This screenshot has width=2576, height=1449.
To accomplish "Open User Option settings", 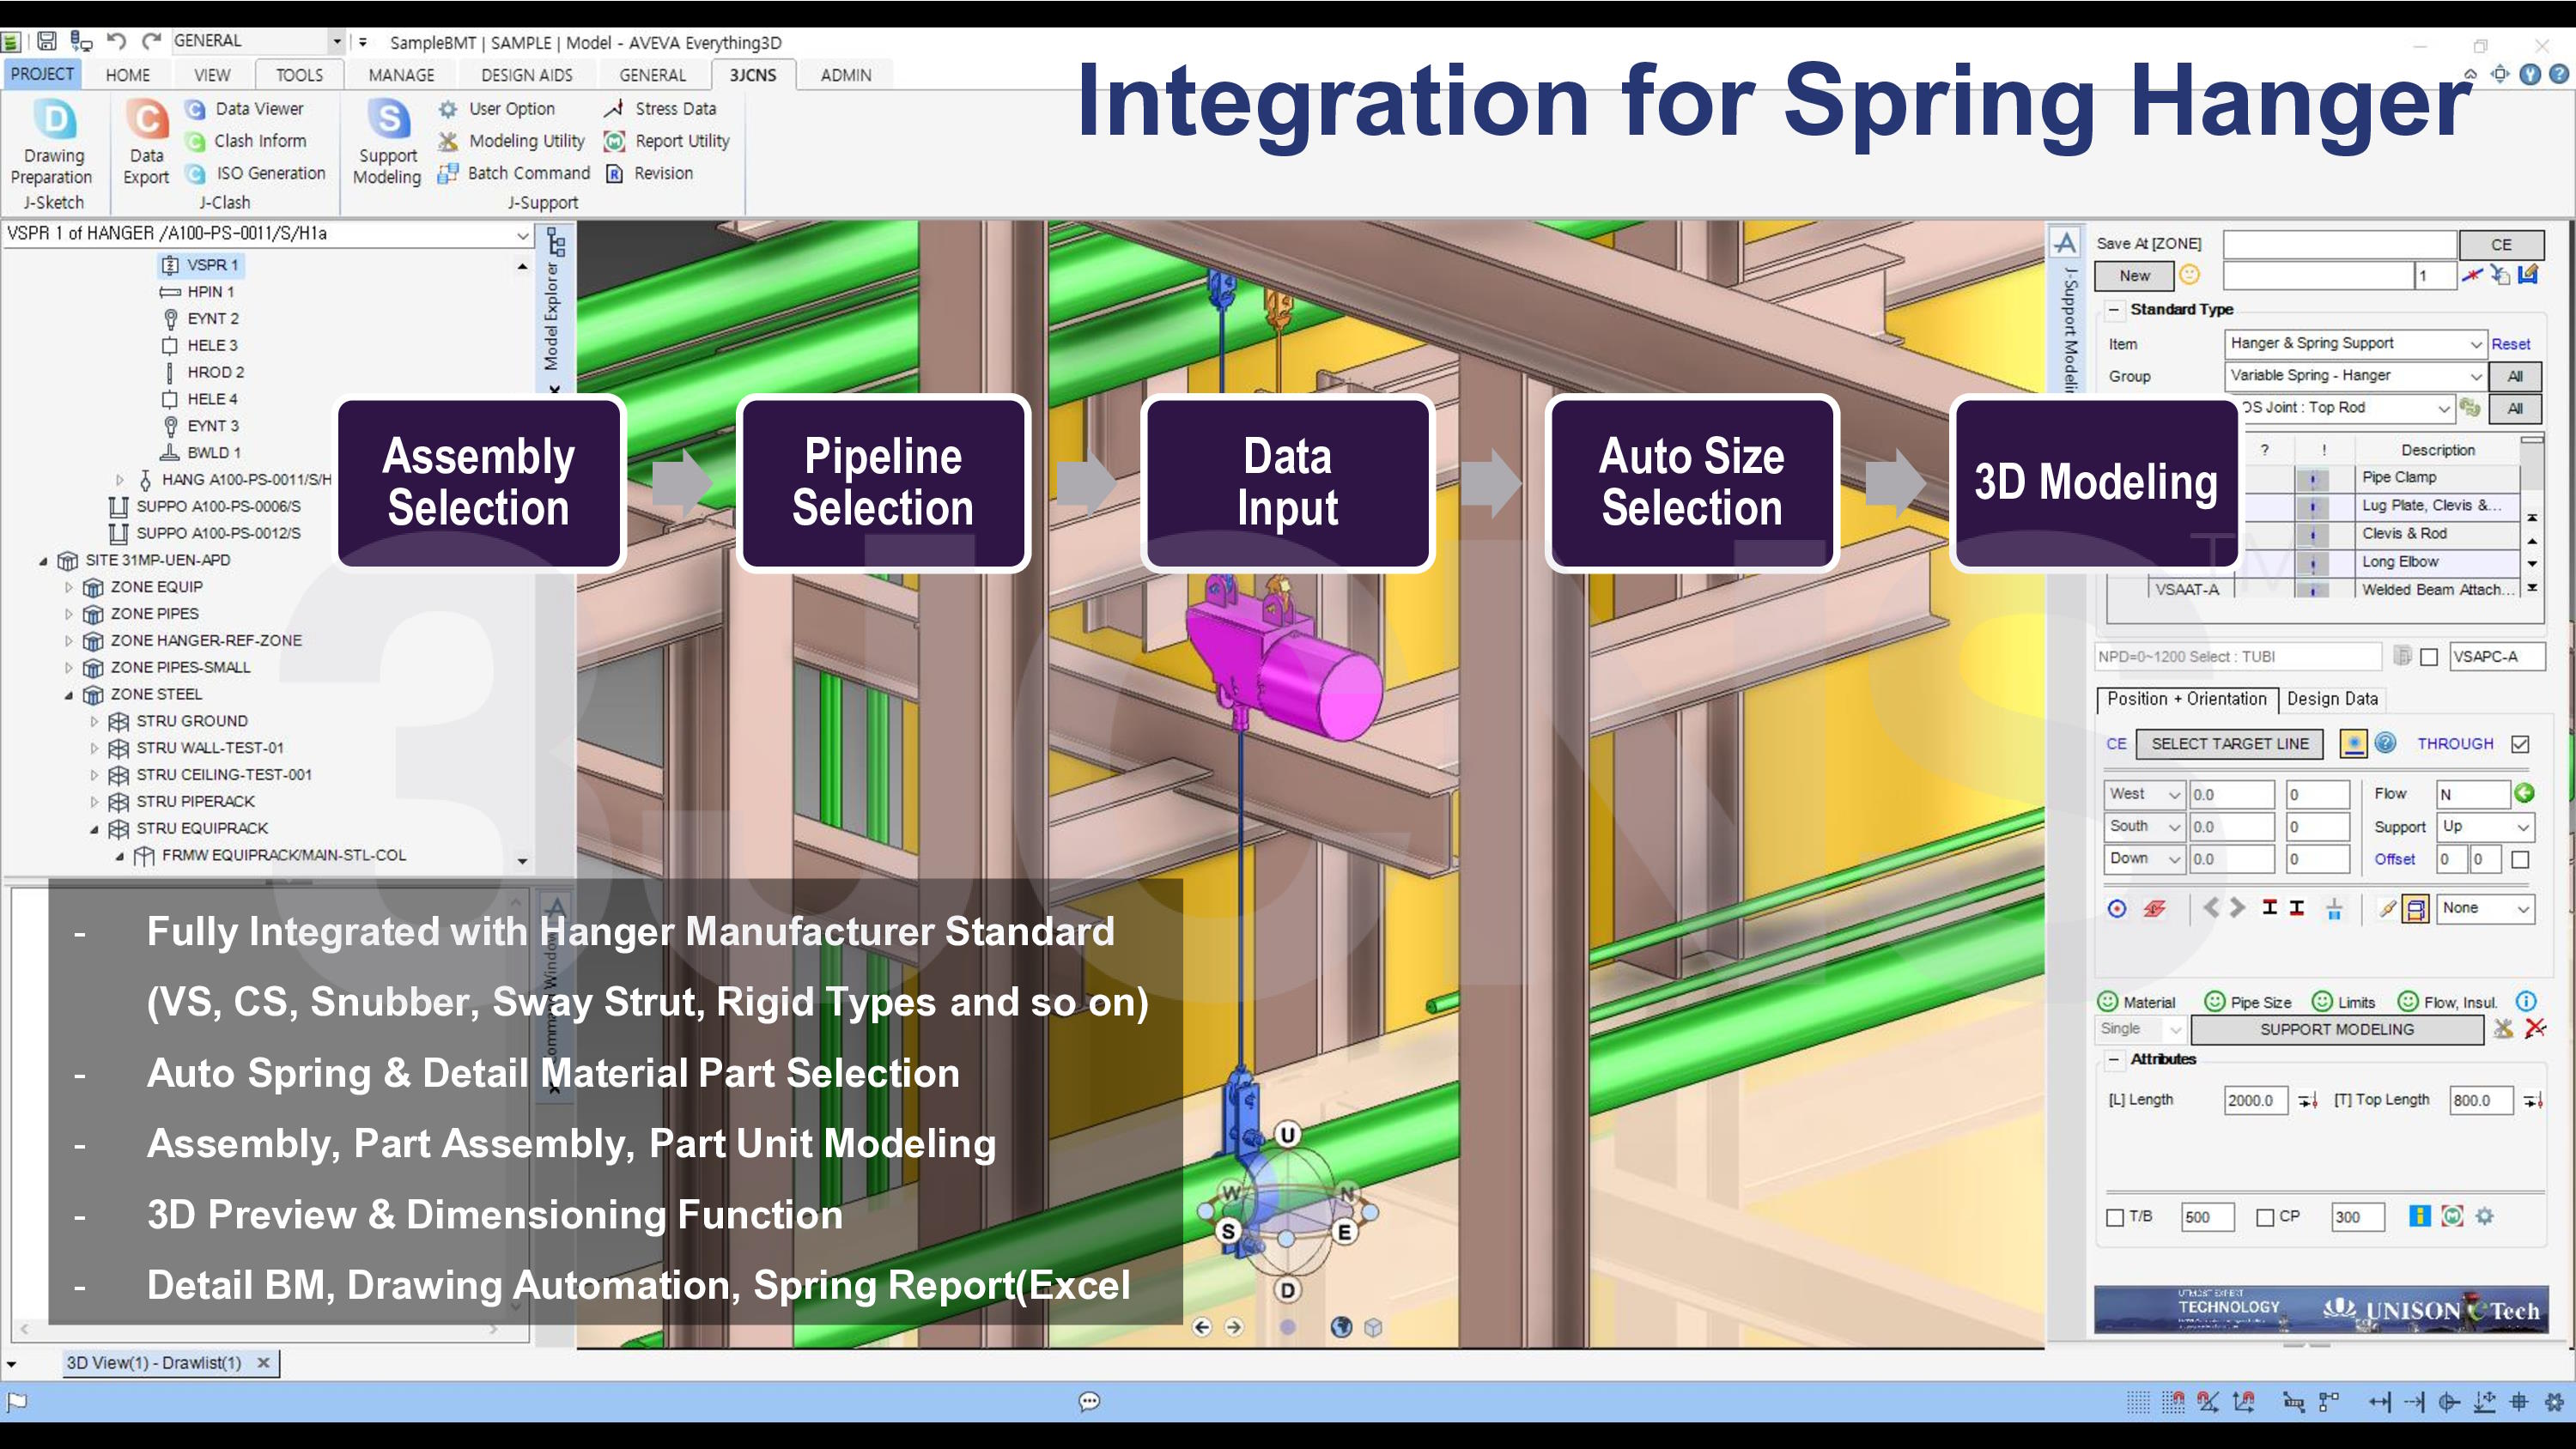I will [497, 108].
